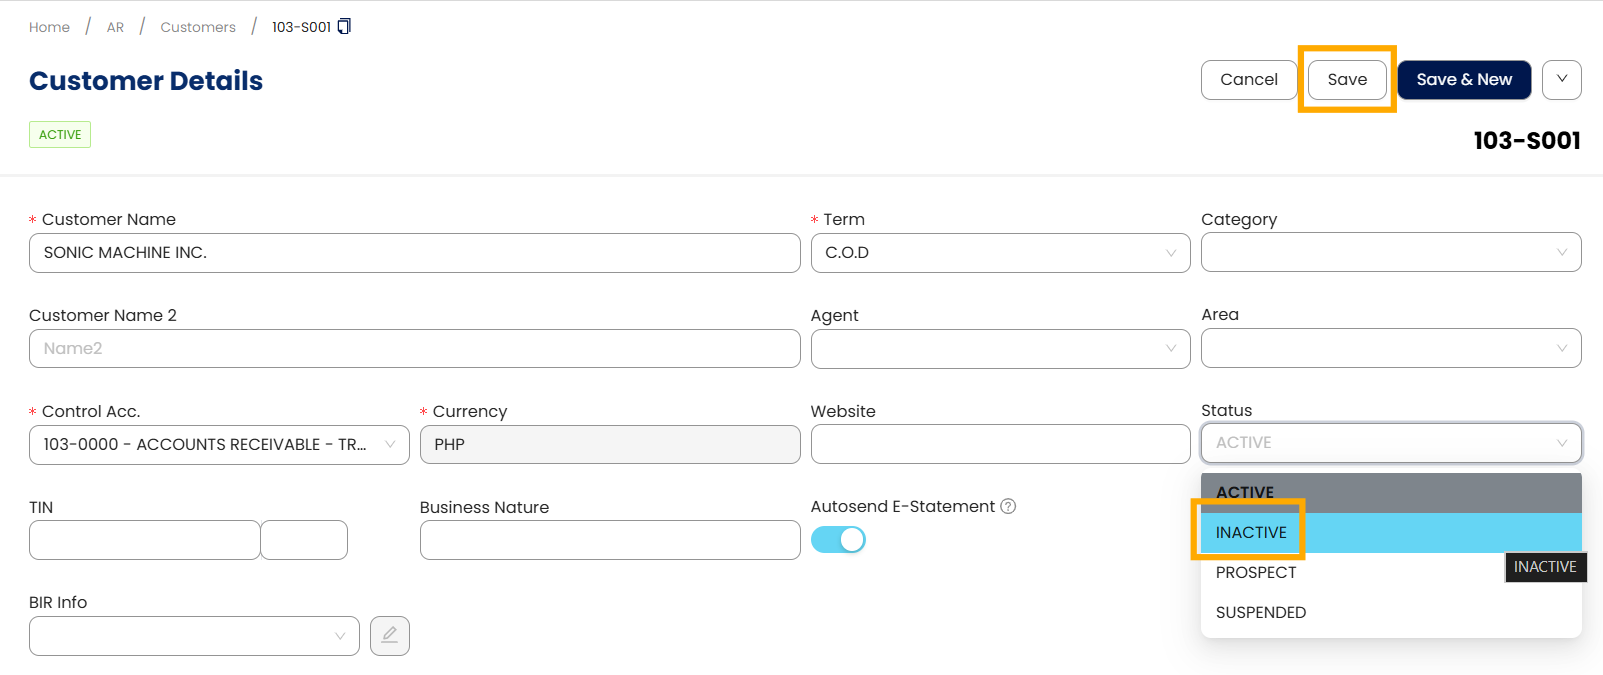1603x675 pixels.
Task: Expand the Agent dropdown
Action: [x=1000, y=348]
